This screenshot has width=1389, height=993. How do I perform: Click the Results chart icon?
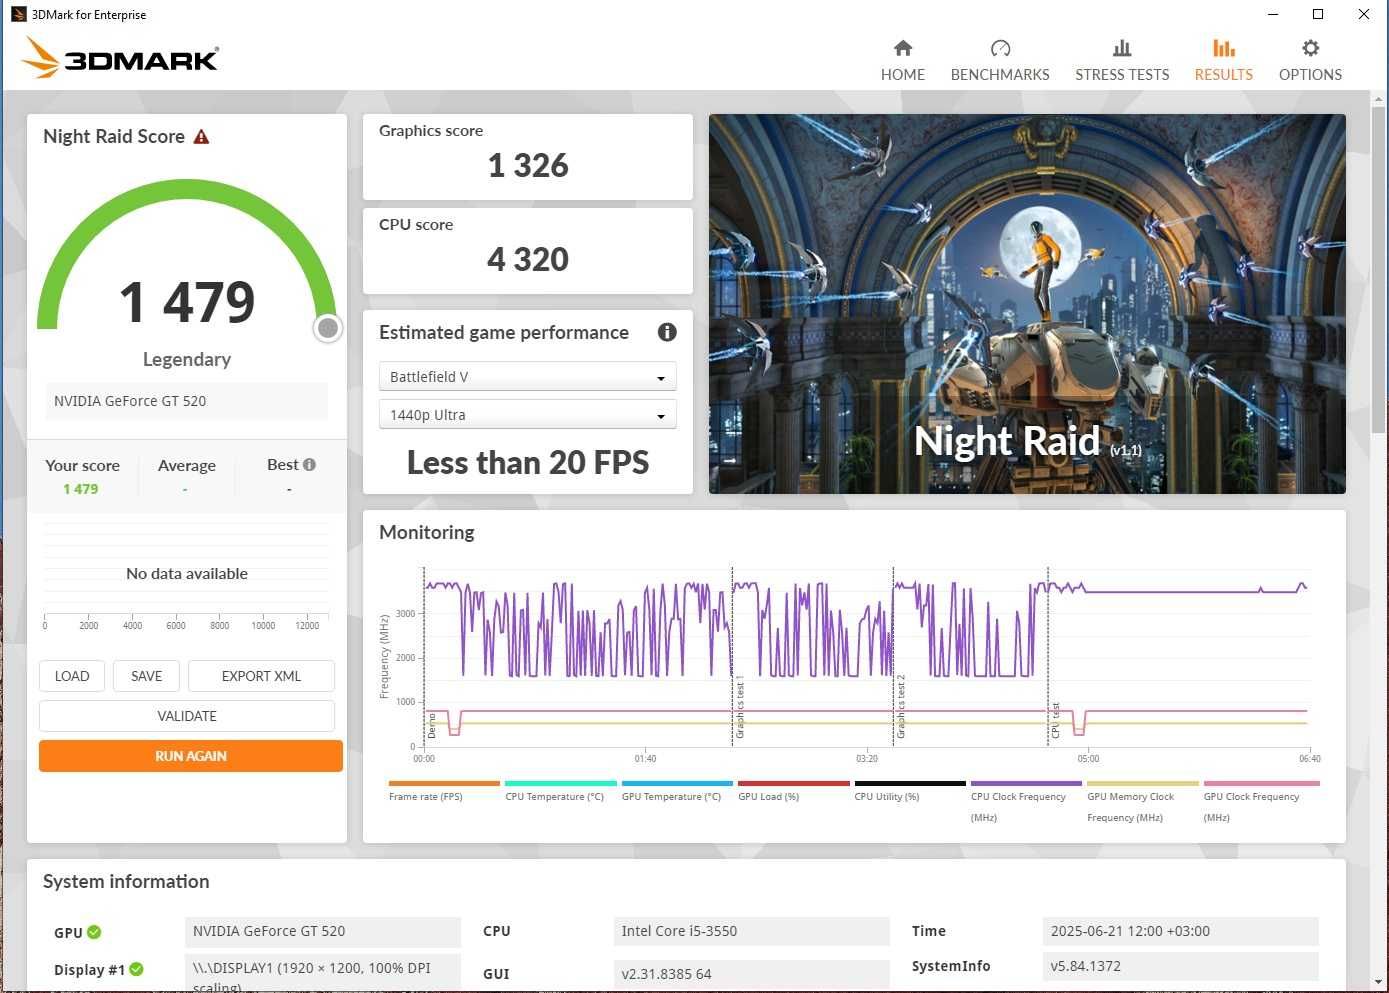(1223, 48)
